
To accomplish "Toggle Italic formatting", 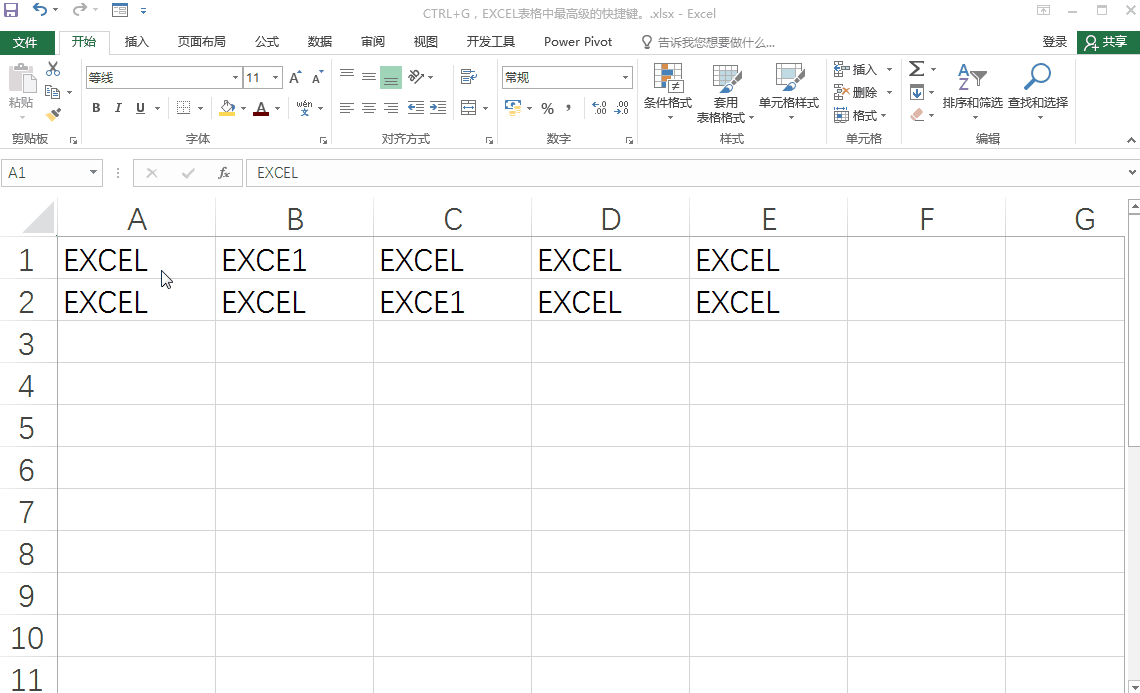I will pos(118,108).
